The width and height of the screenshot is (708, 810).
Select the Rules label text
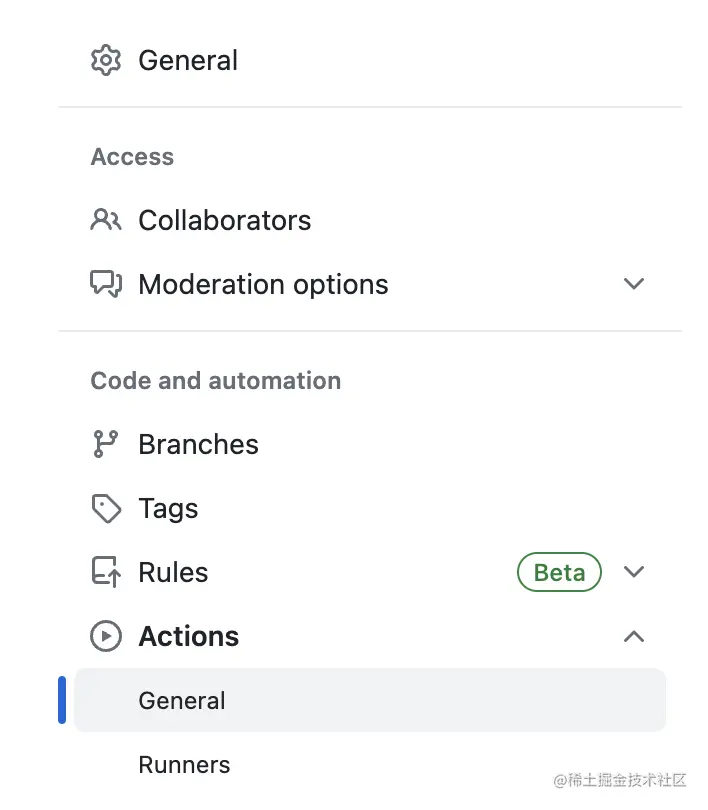pyautogui.click(x=173, y=572)
